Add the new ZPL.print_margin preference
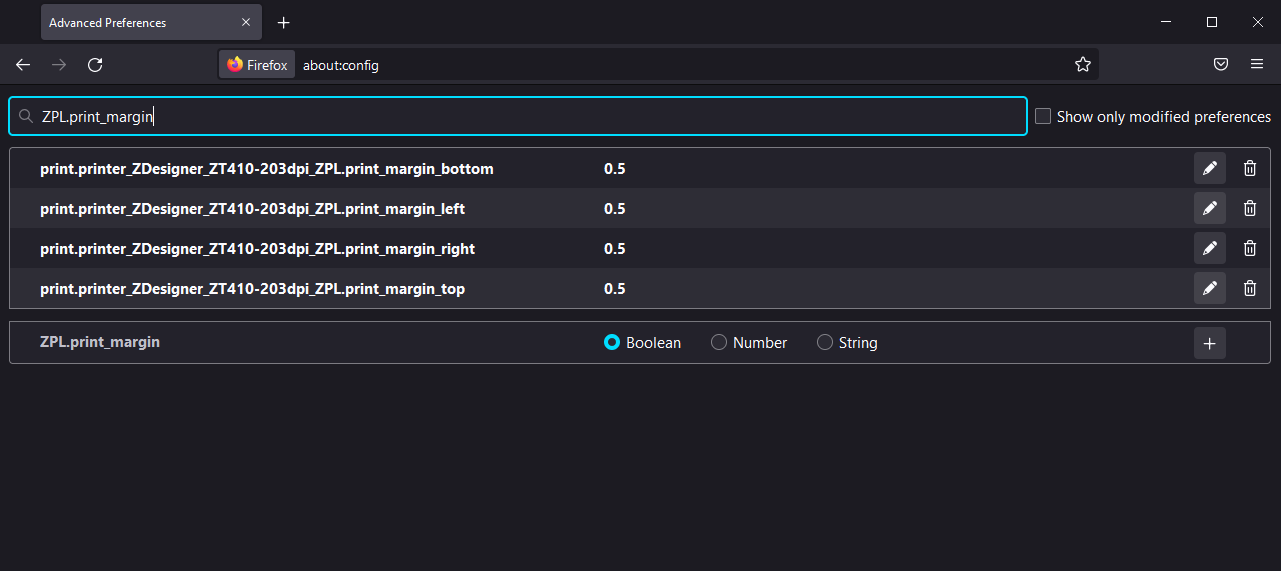The image size is (1281, 571). (1210, 343)
